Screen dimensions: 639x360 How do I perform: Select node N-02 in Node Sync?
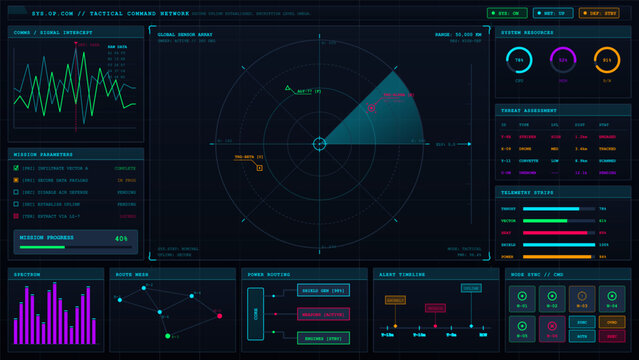coord(552,299)
